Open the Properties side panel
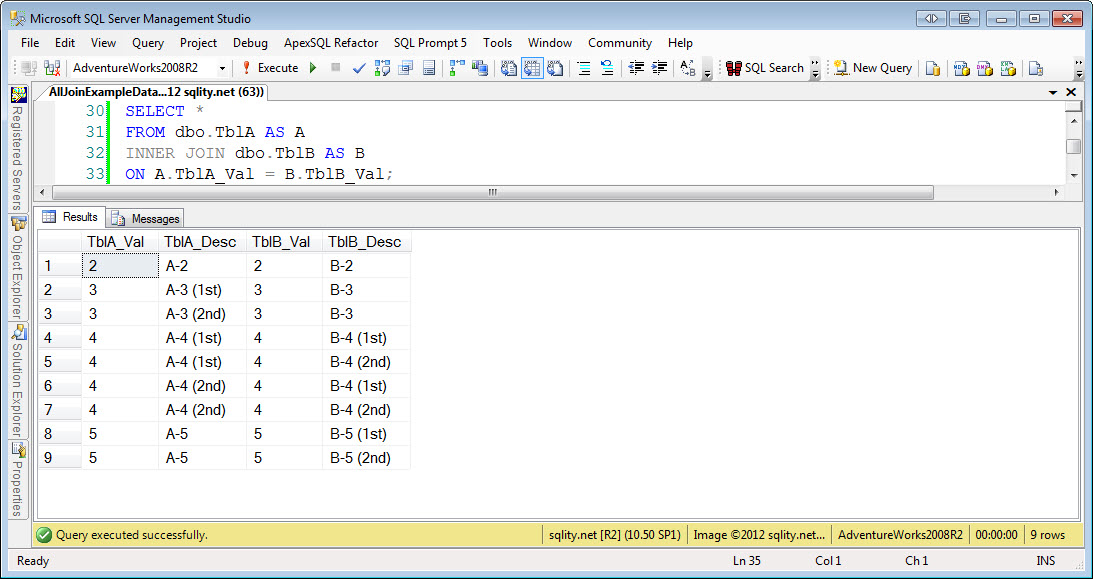This screenshot has height=579, width=1093. tap(18, 479)
